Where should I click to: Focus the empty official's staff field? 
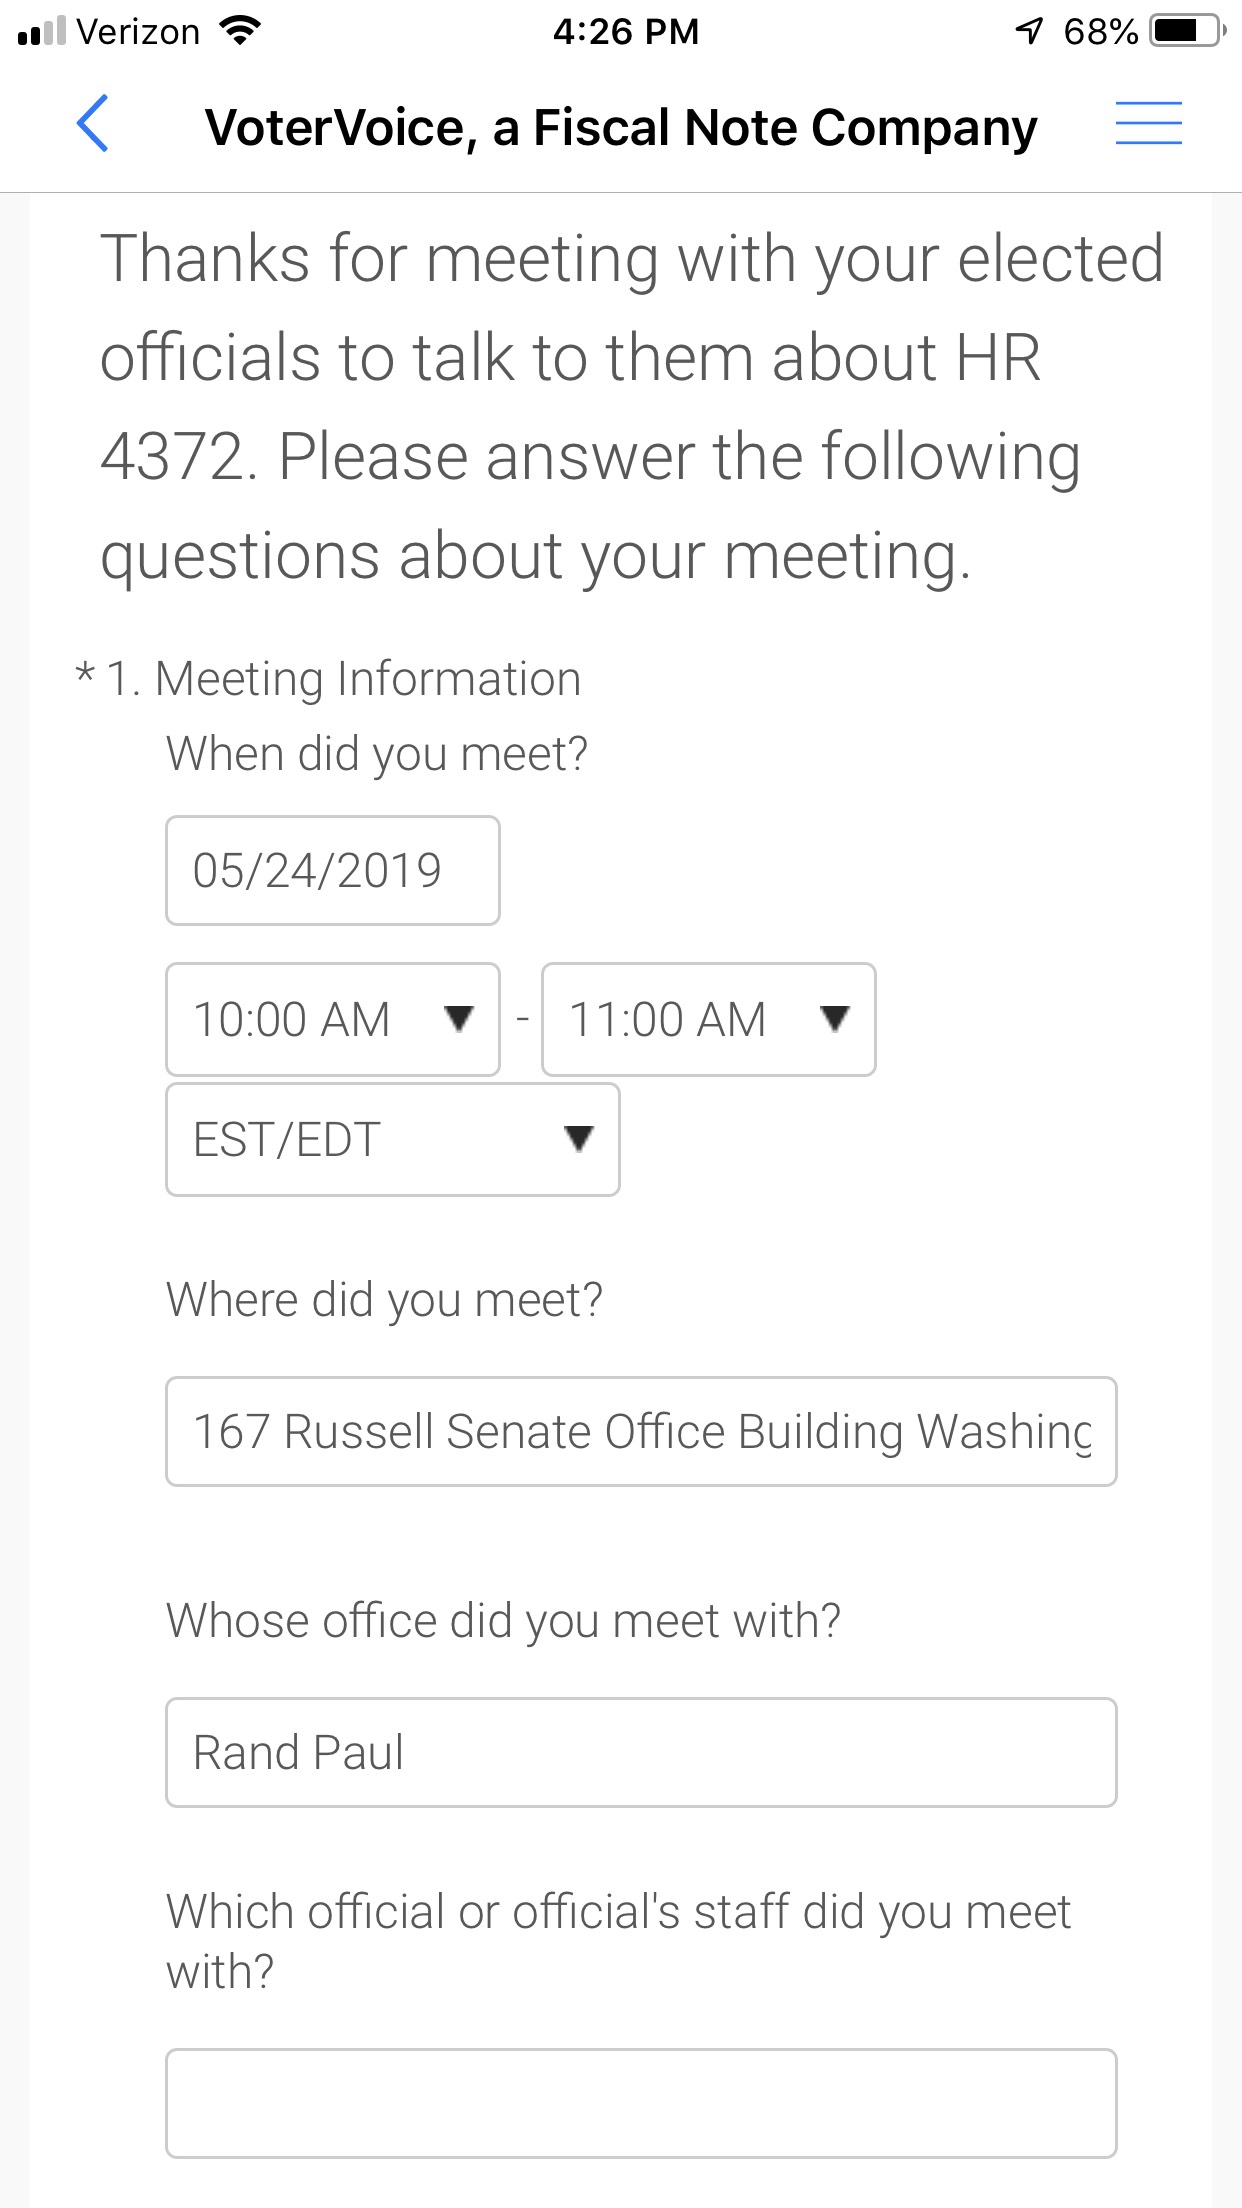[x=641, y=2103]
